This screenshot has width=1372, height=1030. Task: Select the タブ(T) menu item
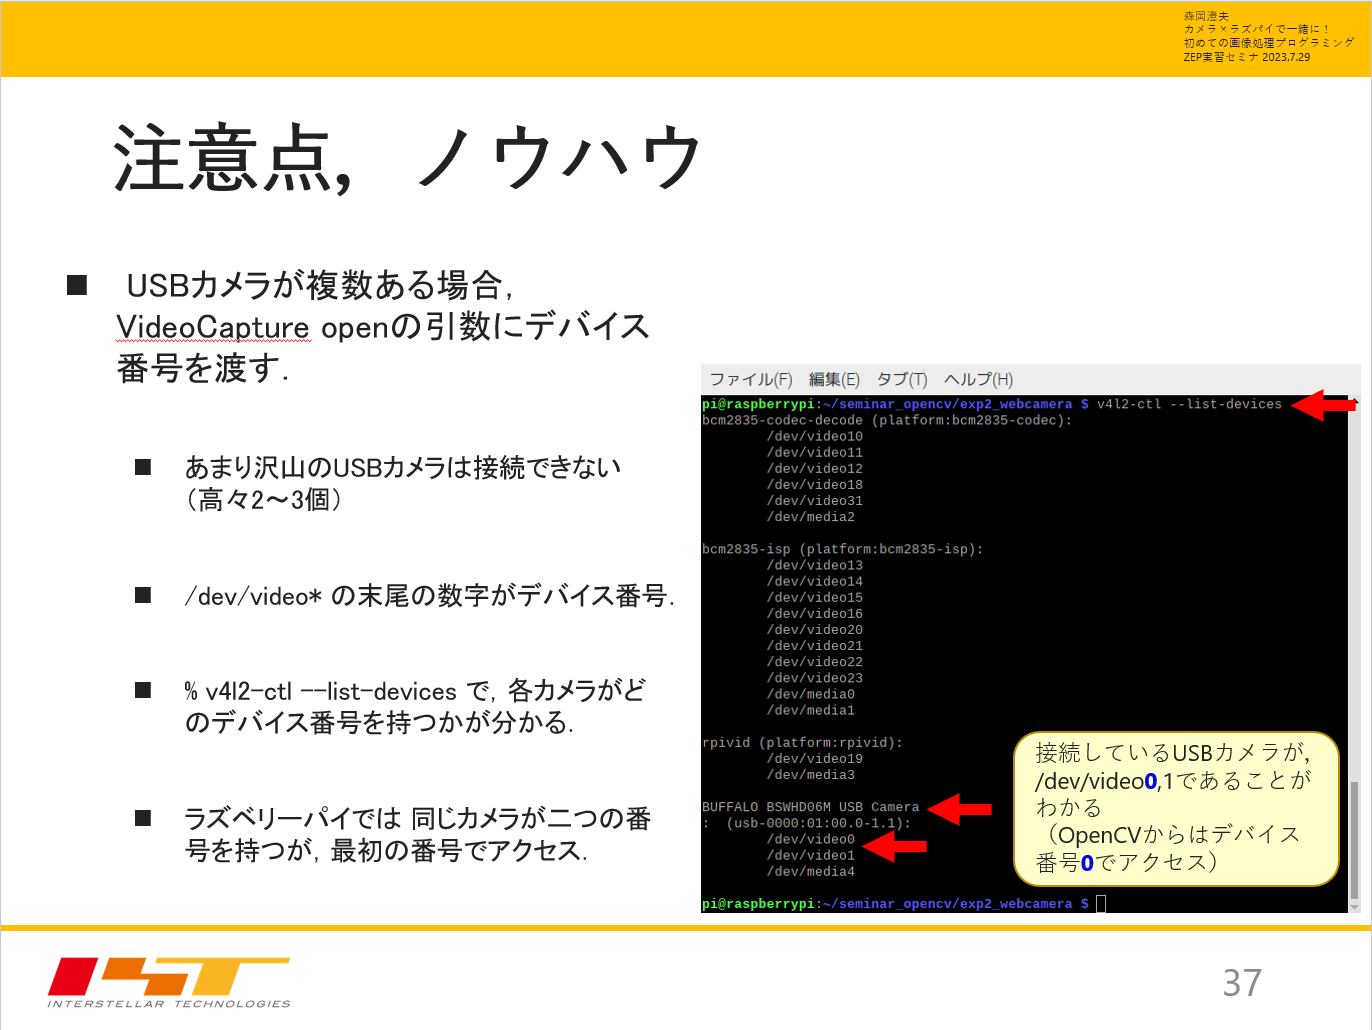point(901,380)
